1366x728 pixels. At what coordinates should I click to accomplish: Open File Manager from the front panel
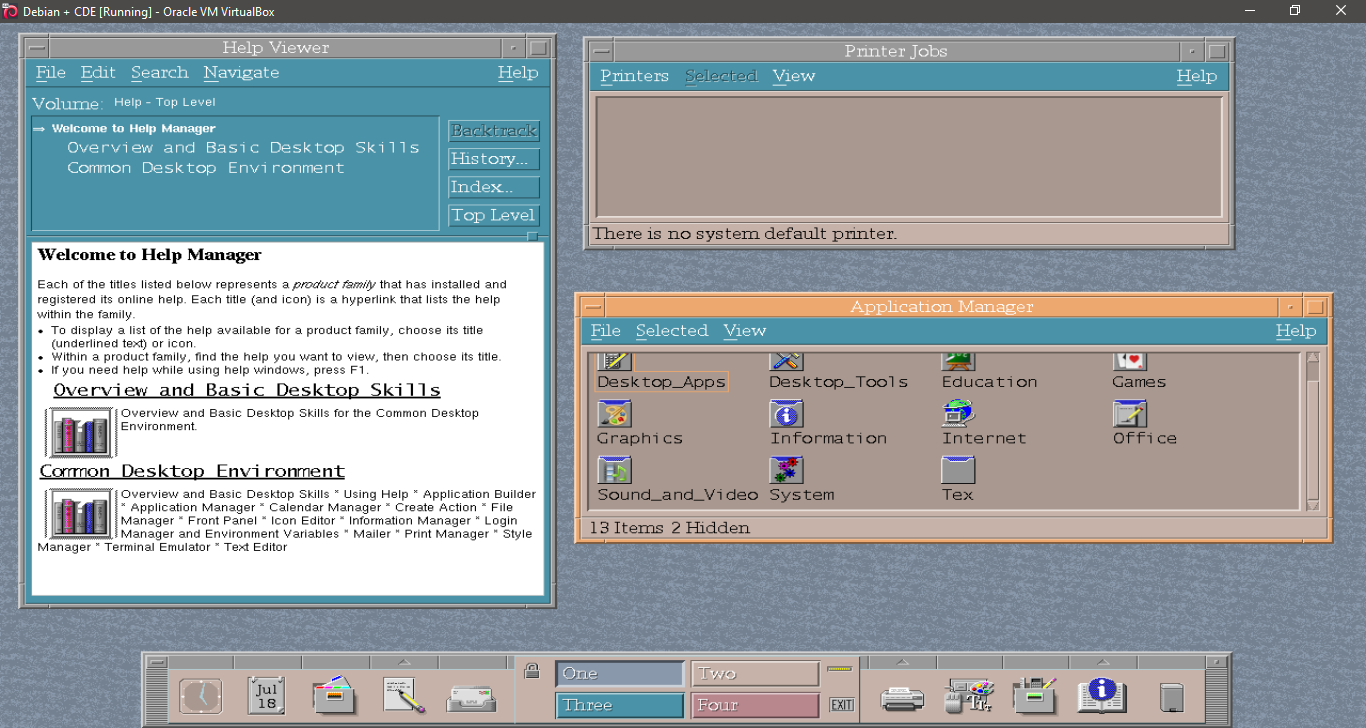click(x=334, y=695)
